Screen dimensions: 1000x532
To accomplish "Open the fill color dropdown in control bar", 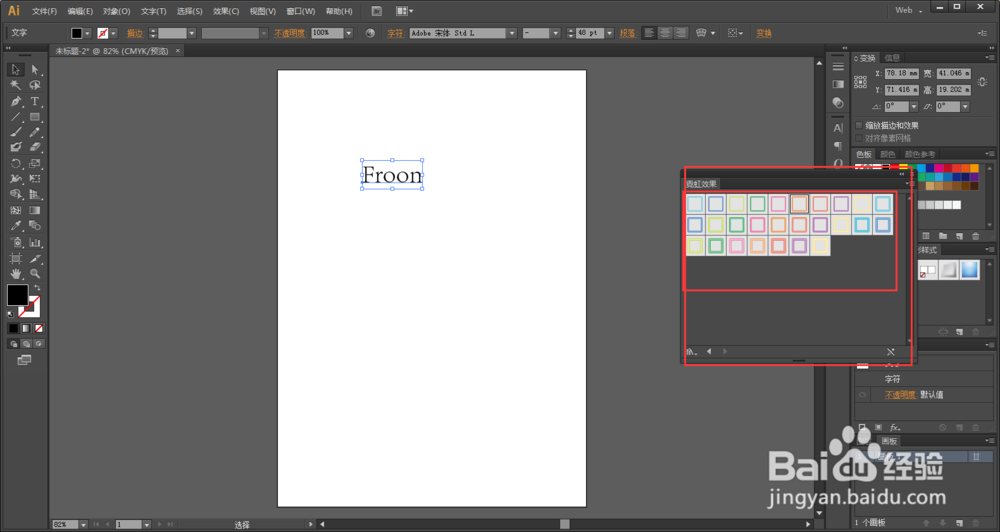I will (87, 33).
